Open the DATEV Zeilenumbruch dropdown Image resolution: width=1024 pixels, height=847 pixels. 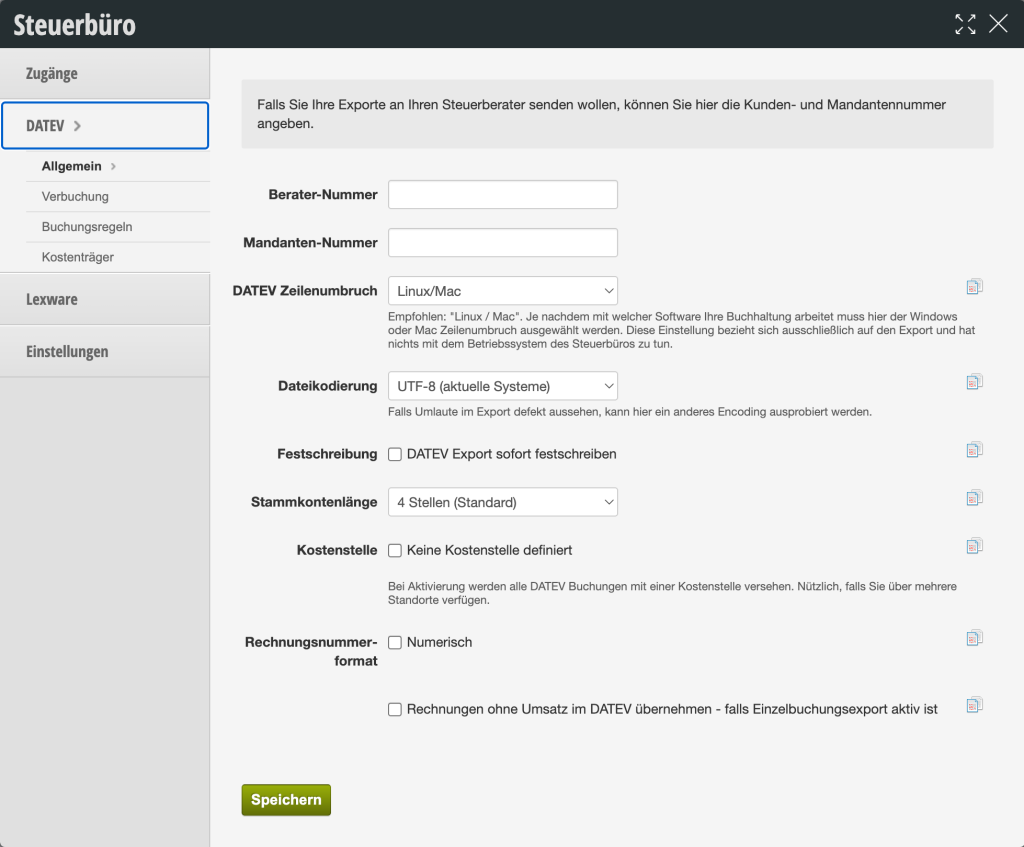click(x=503, y=291)
